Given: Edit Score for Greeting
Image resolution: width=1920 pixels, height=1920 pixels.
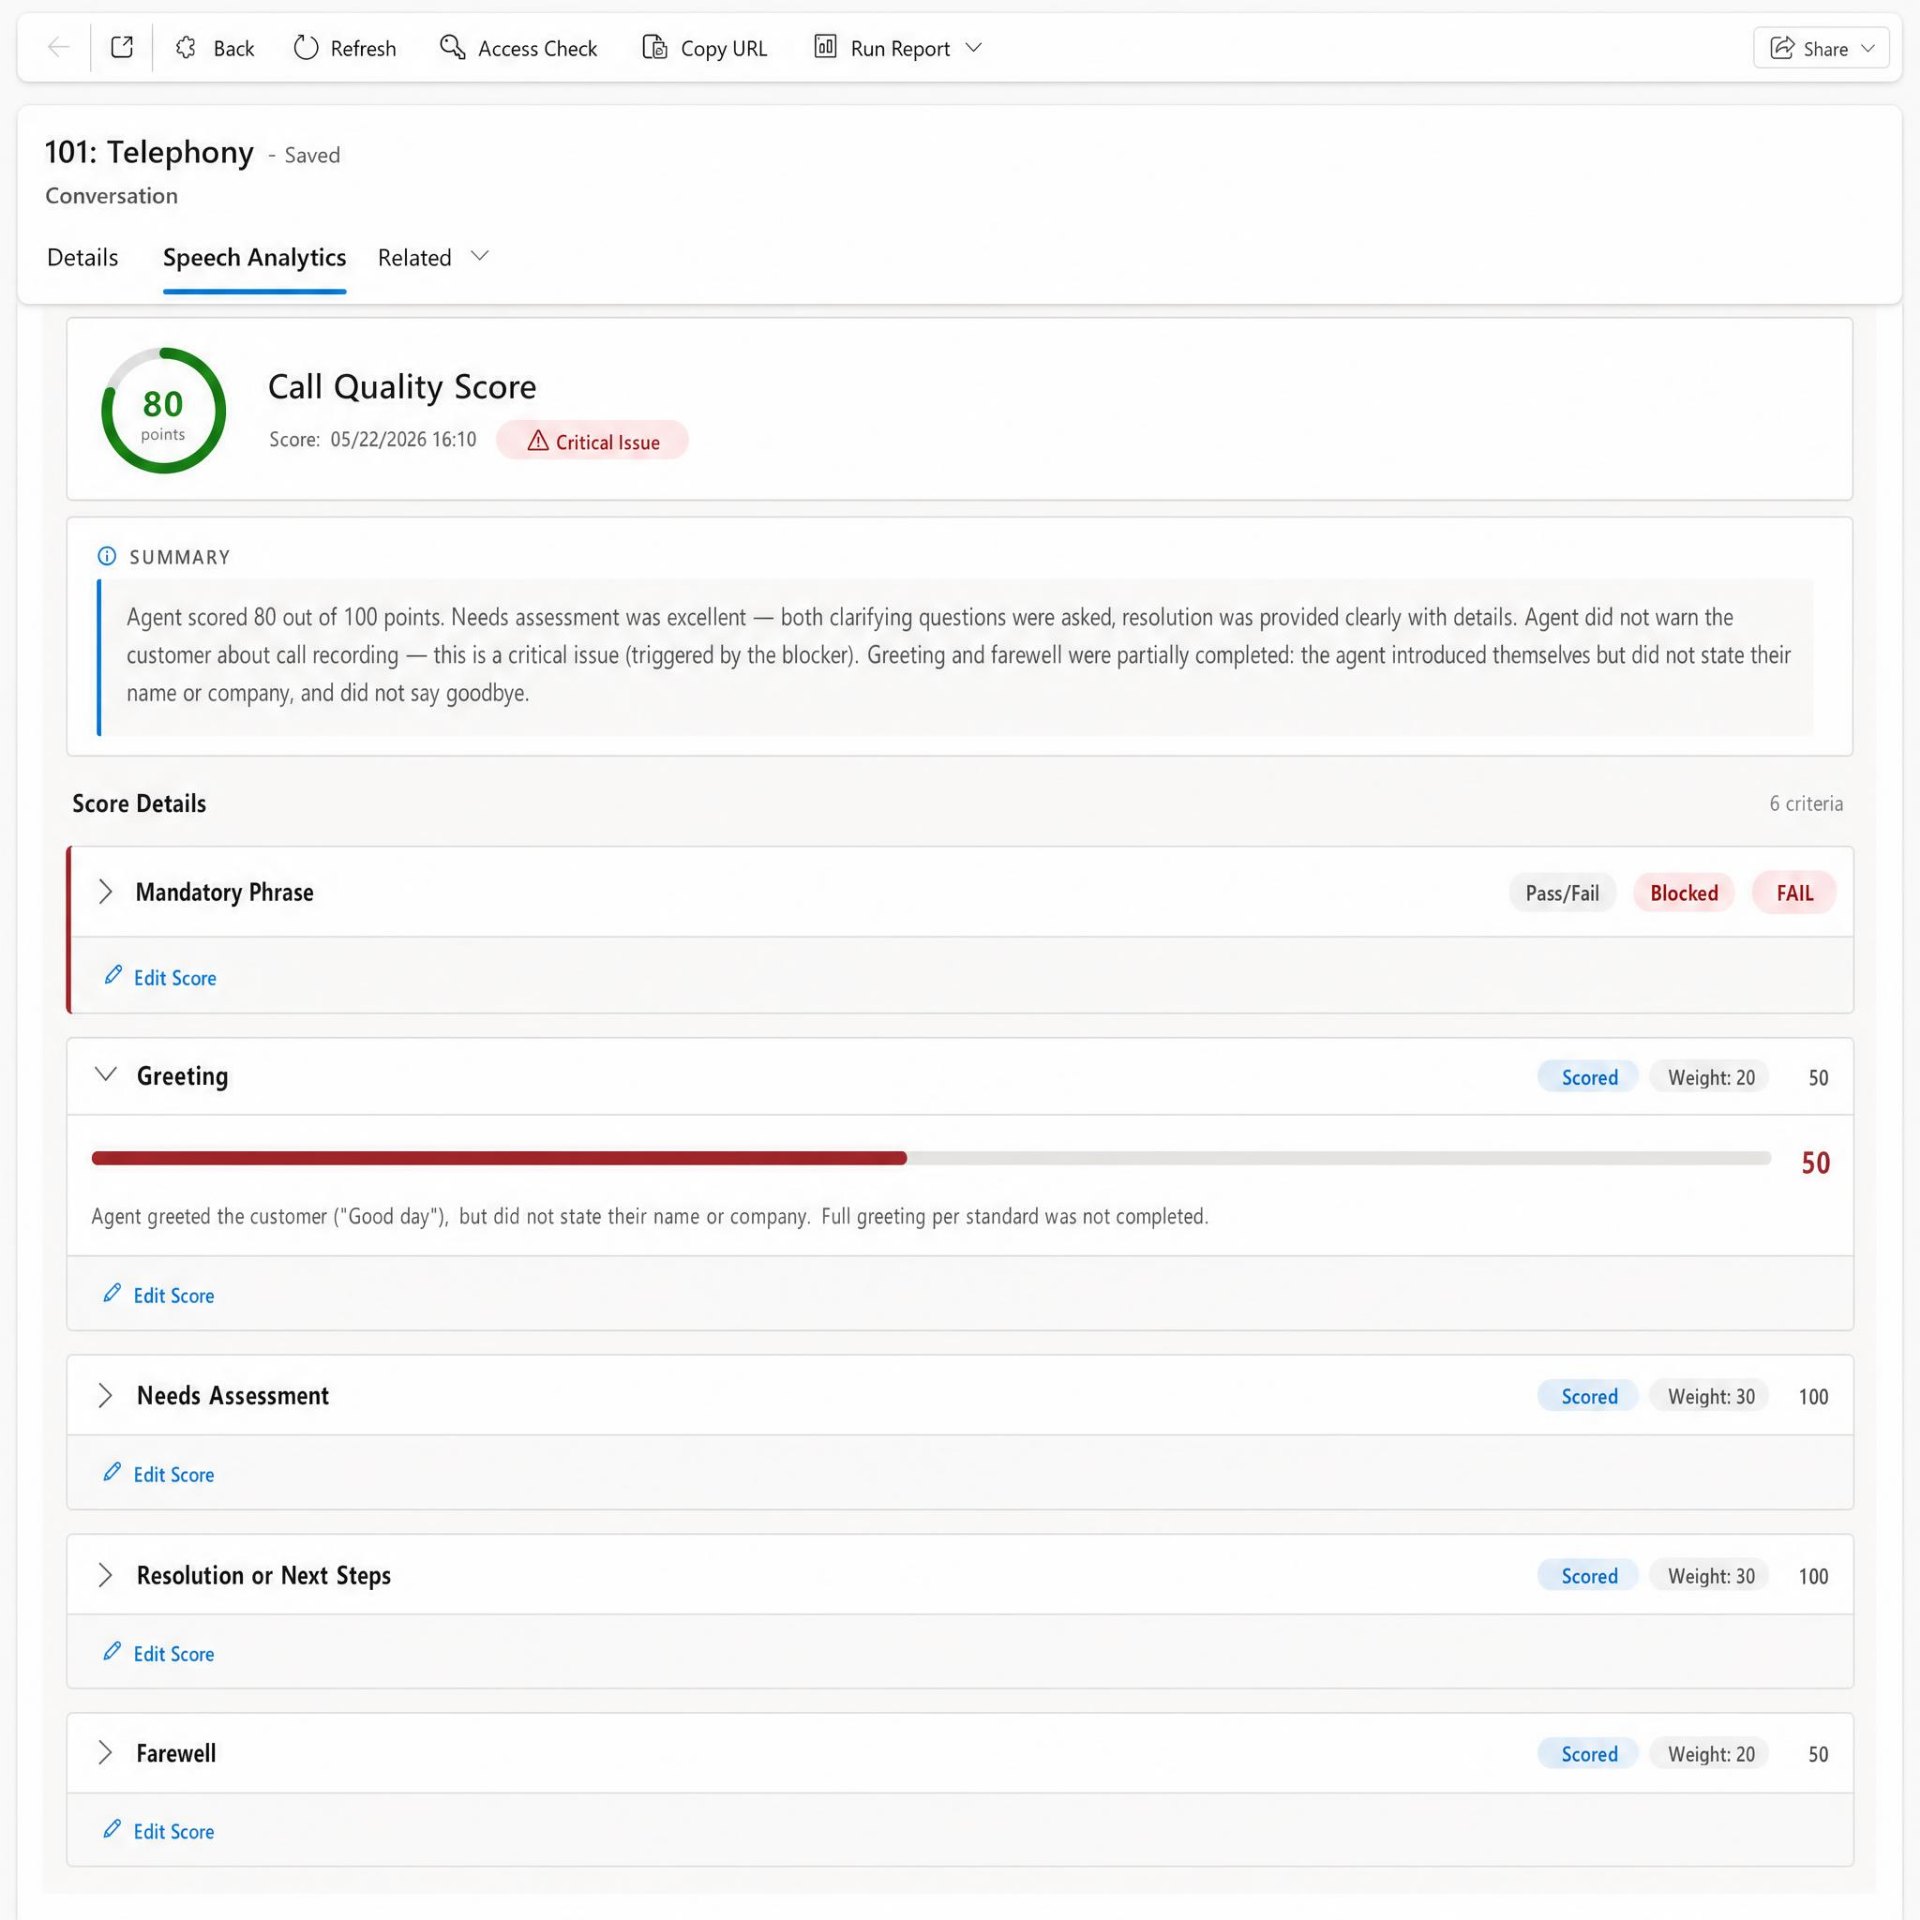Looking at the screenshot, I should tap(159, 1295).
